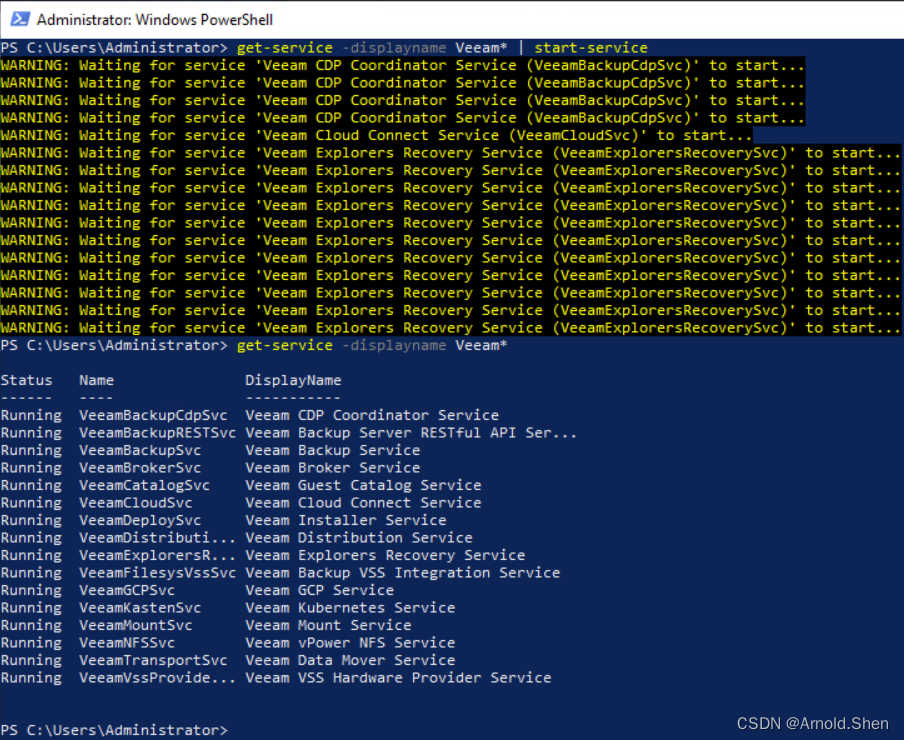The image size is (904, 740).
Task: Select the VeeamBackupSvc service name
Action: [x=140, y=450]
